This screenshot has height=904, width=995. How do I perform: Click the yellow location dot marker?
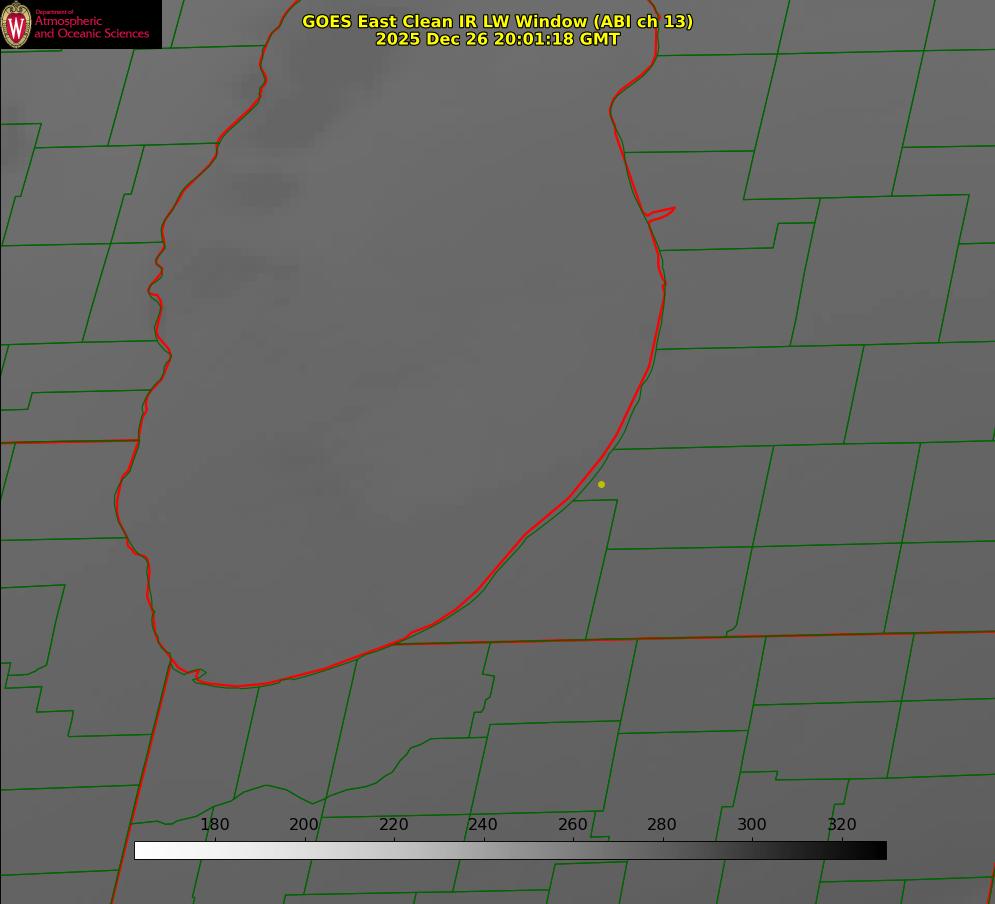tap(601, 484)
